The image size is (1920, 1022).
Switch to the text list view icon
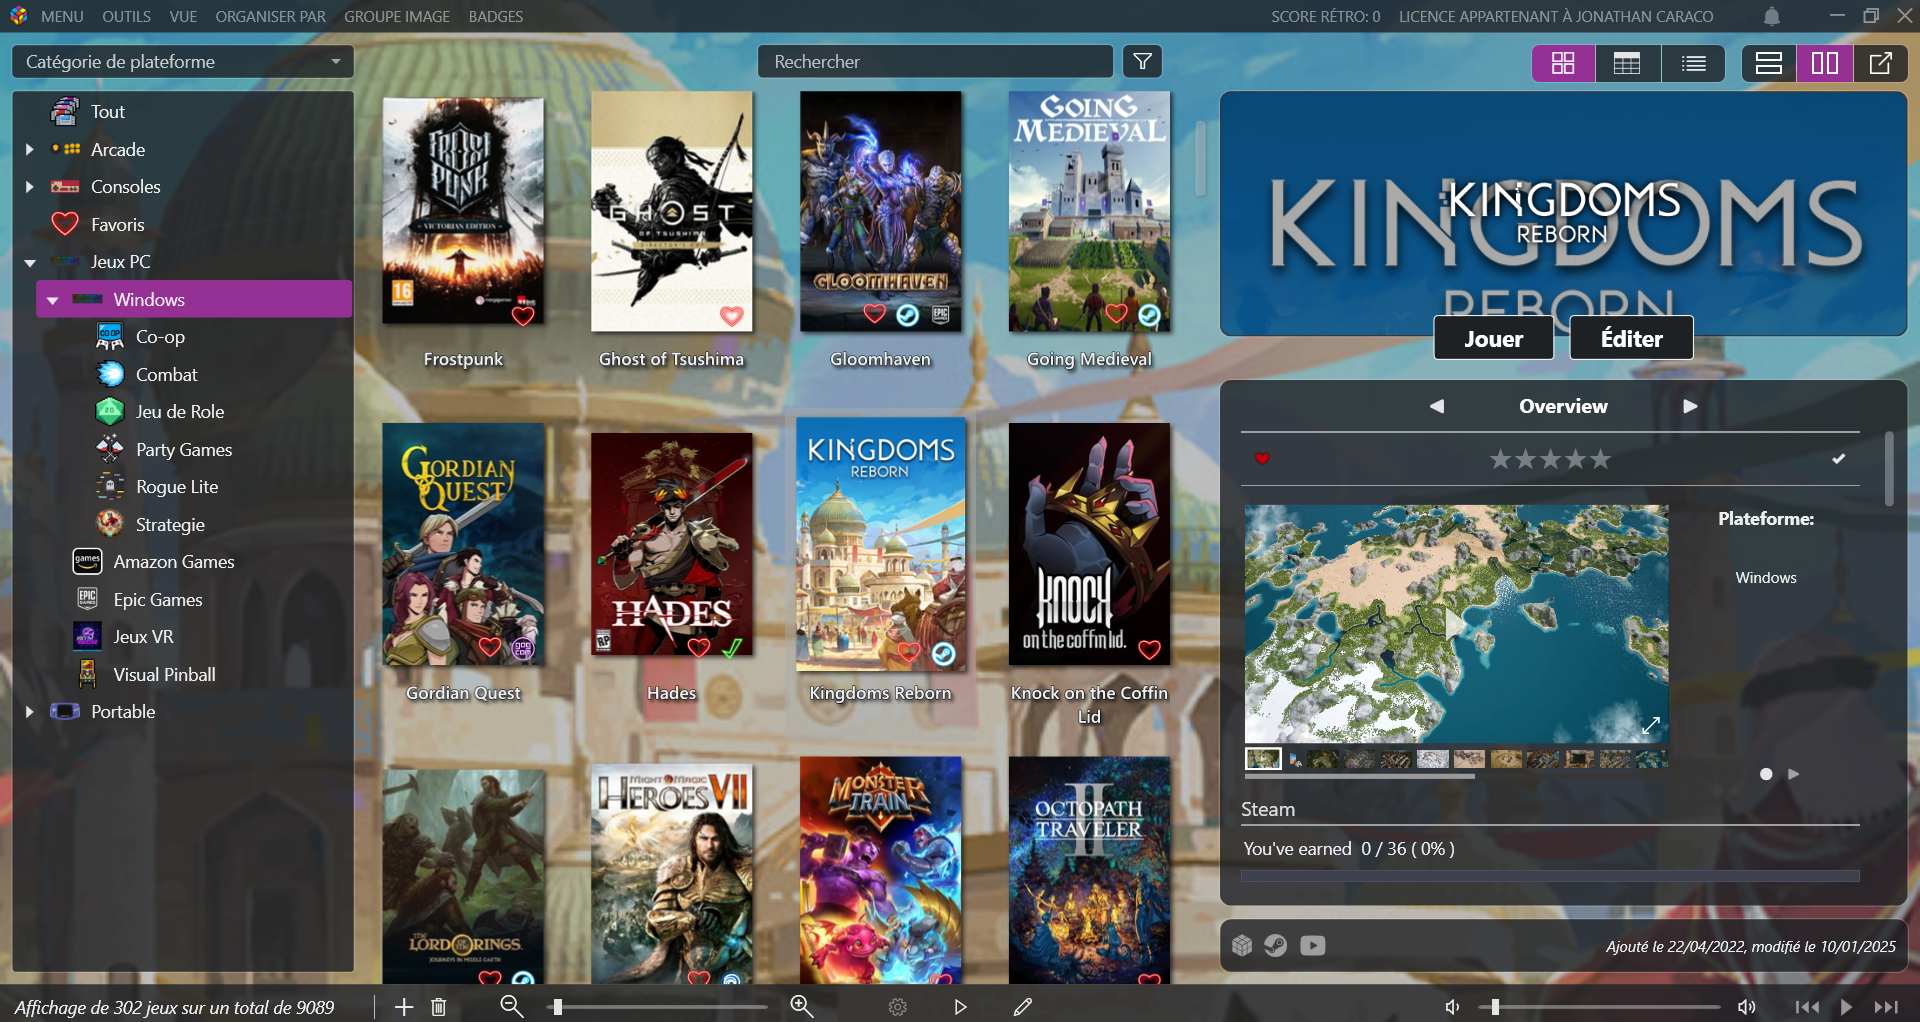(x=1694, y=63)
